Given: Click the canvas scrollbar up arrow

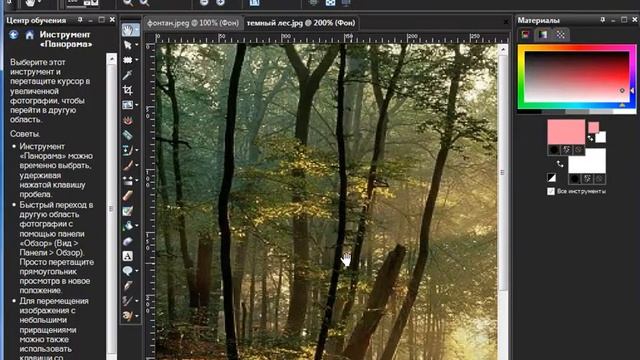Looking at the screenshot, I should click(x=502, y=49).
